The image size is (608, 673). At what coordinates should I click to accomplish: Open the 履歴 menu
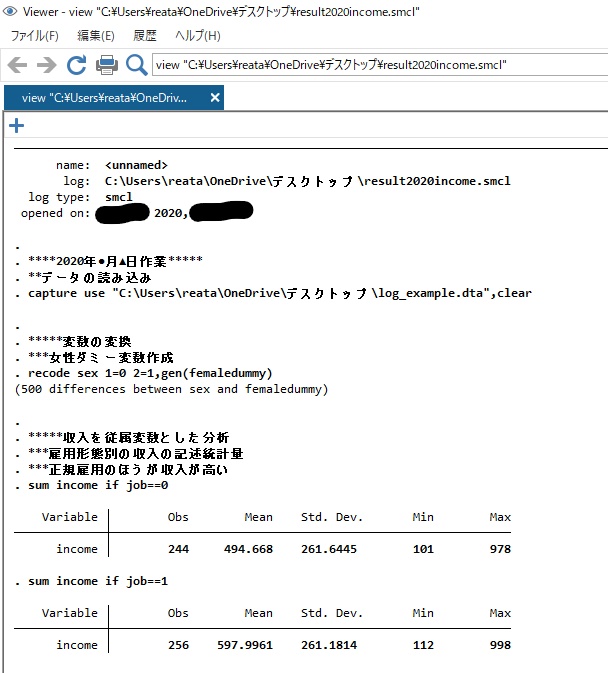(x=145, y=36)
